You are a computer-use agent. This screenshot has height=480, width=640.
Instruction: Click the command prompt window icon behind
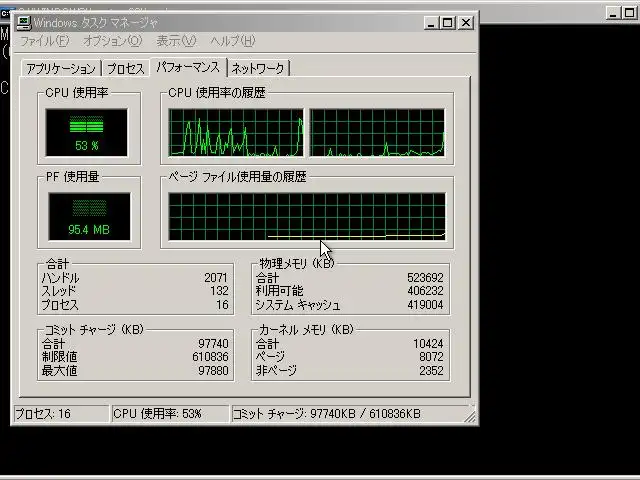[6, 13]
